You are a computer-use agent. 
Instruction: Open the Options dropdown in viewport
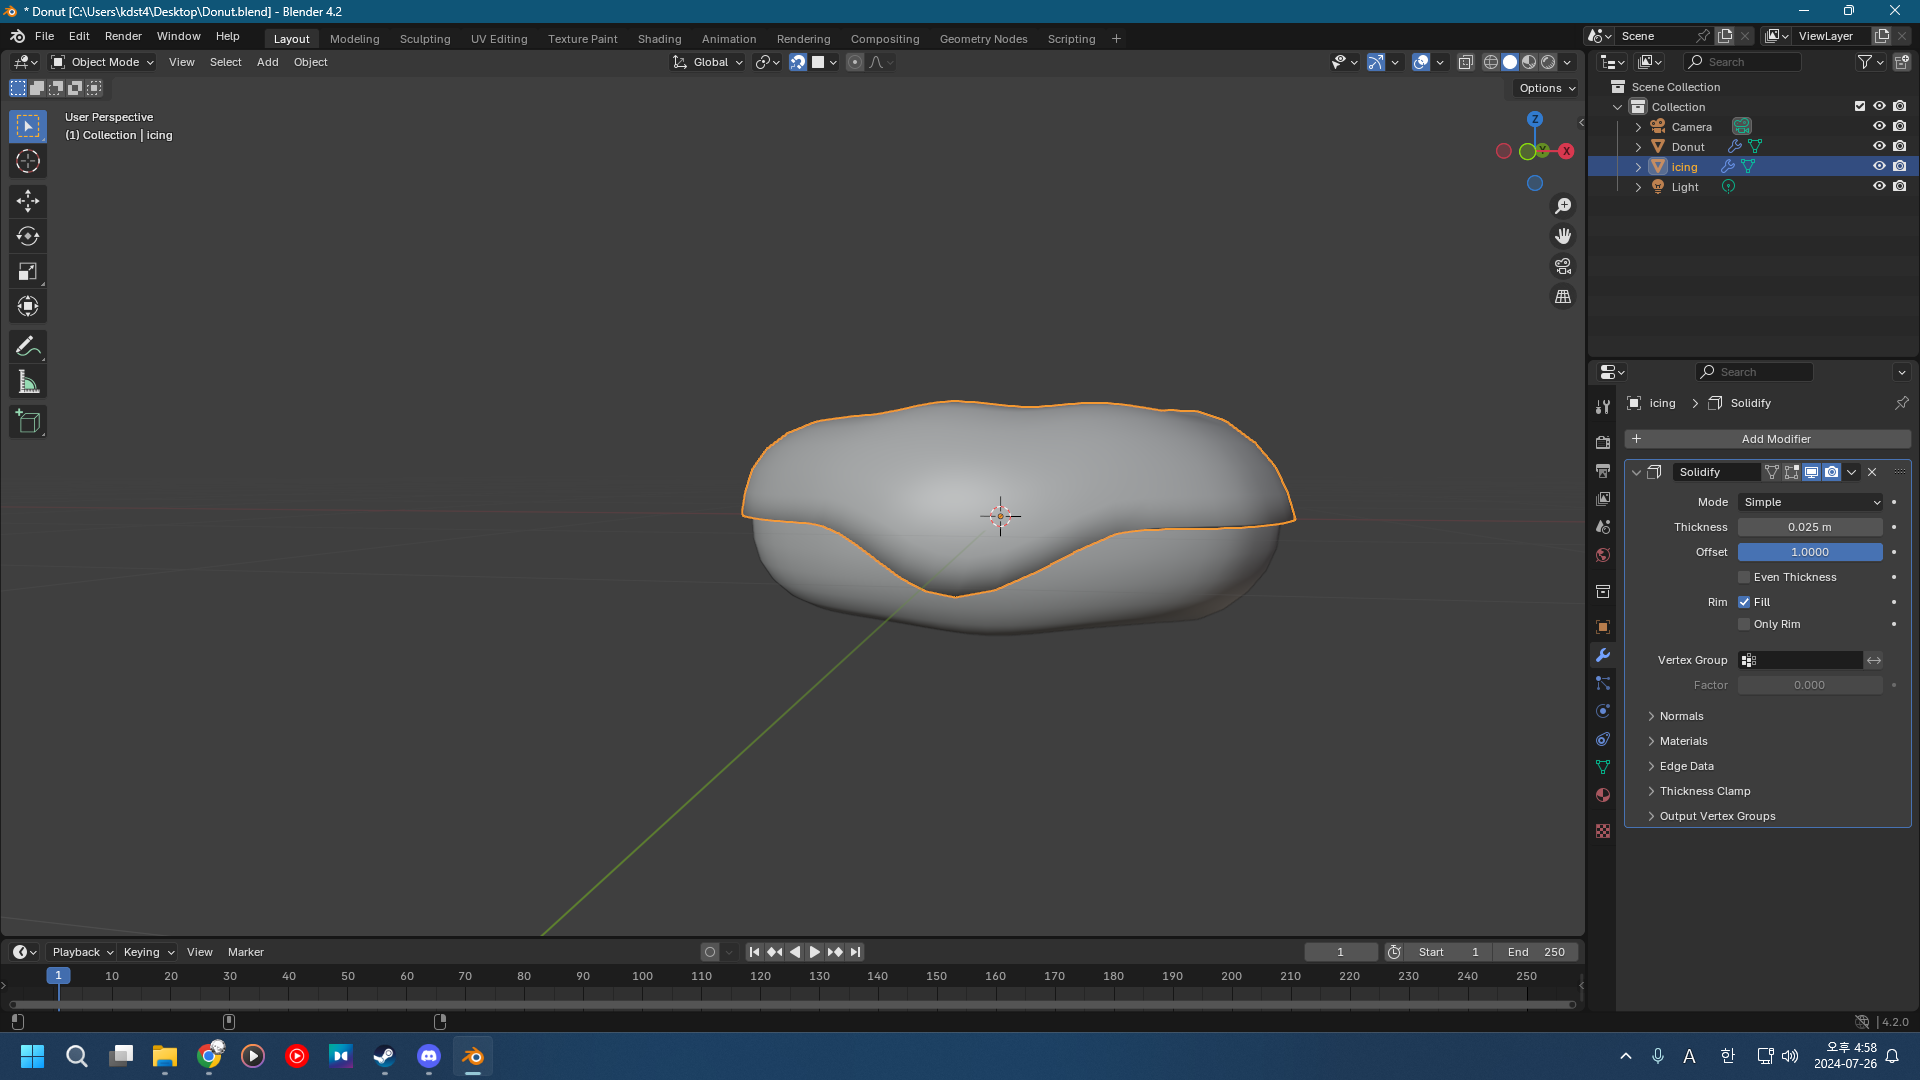click(1546, 88)
